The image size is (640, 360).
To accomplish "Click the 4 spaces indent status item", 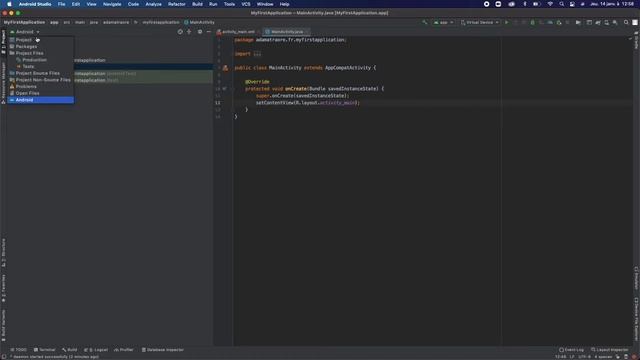I will point(602,357).
